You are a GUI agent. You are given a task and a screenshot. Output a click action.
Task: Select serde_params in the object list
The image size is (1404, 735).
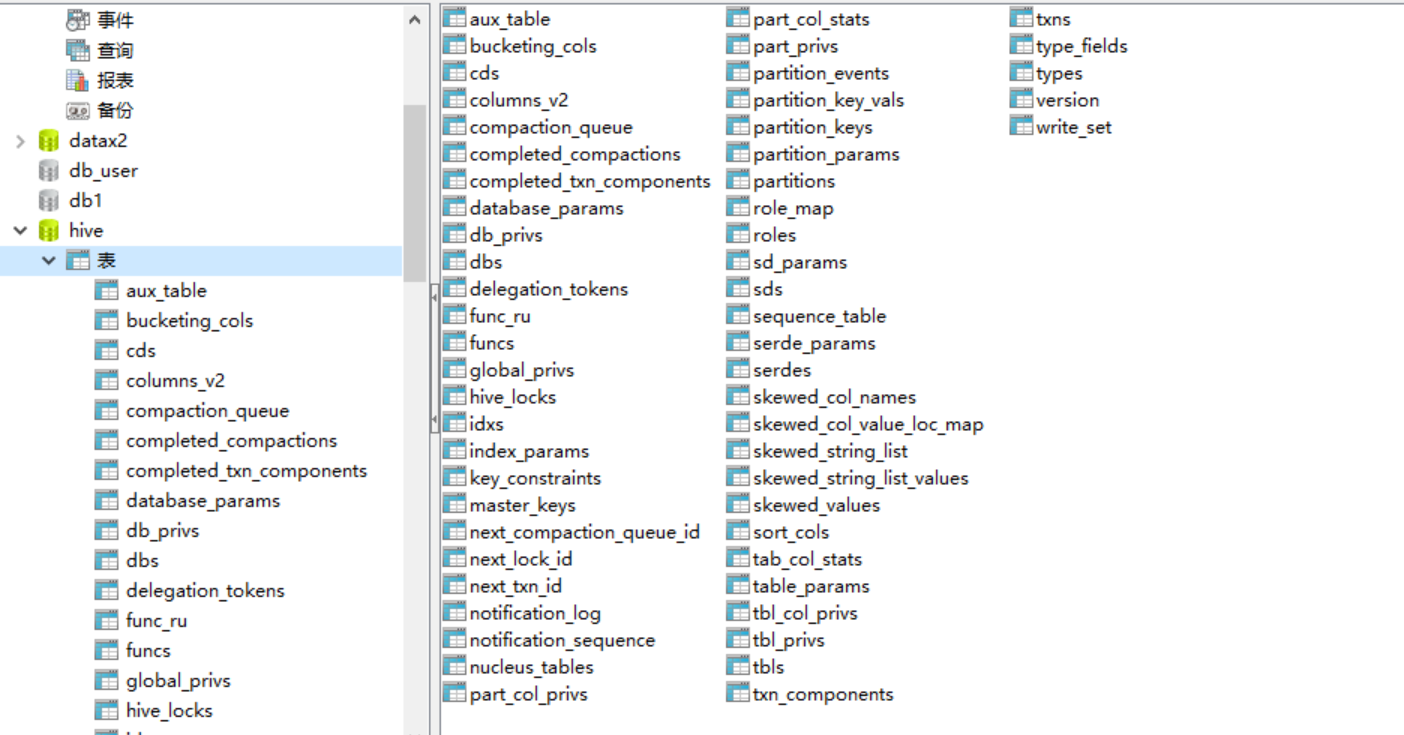814,343
